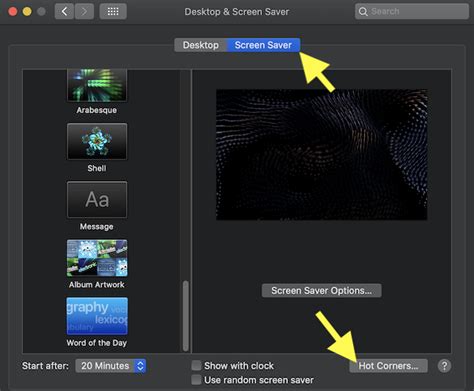This screenshot has height=391, width=474.
Task: Select the Word of the Day screen saver
Action: point(97,316)
